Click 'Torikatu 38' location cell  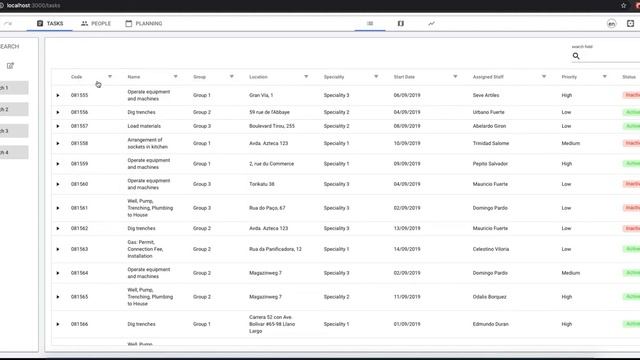(262, 184)
